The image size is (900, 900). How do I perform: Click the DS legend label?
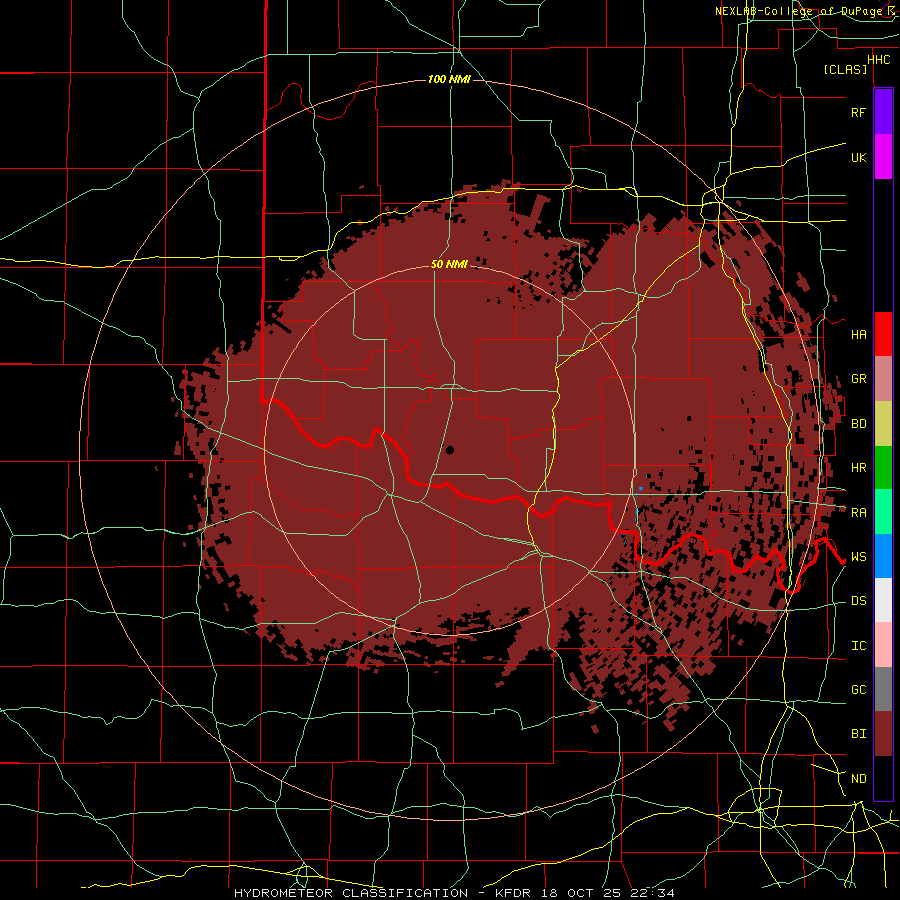(x=858, y=601)
